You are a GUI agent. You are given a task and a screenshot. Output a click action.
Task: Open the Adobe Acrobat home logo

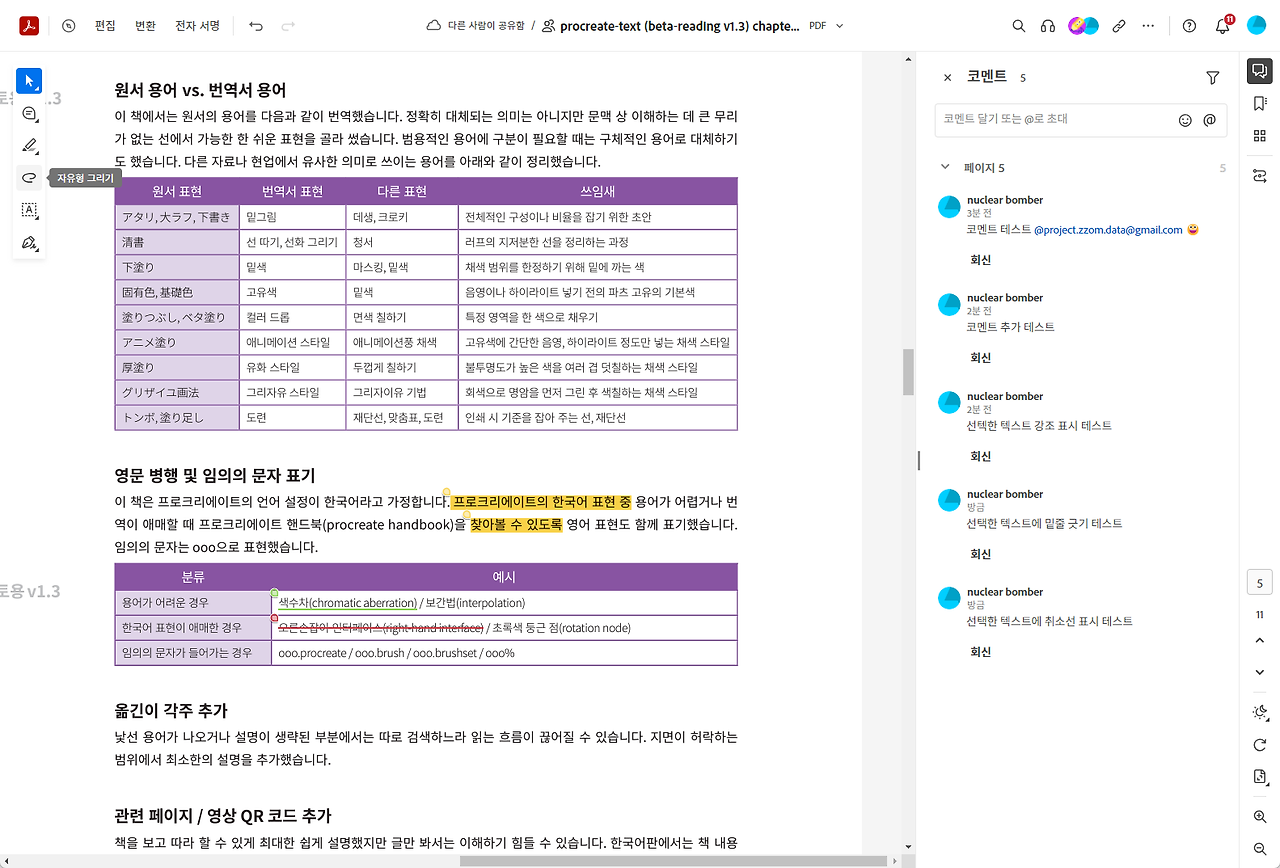(29, 26)
